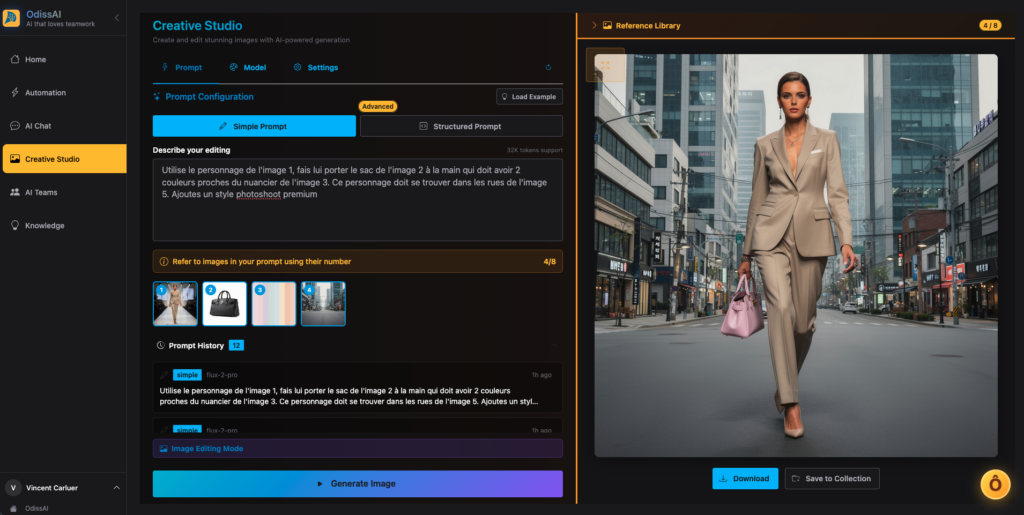Collapse the left sidebar with the chevron
1024x515 pixels.
pyautogui.click(x=116, y=18)
